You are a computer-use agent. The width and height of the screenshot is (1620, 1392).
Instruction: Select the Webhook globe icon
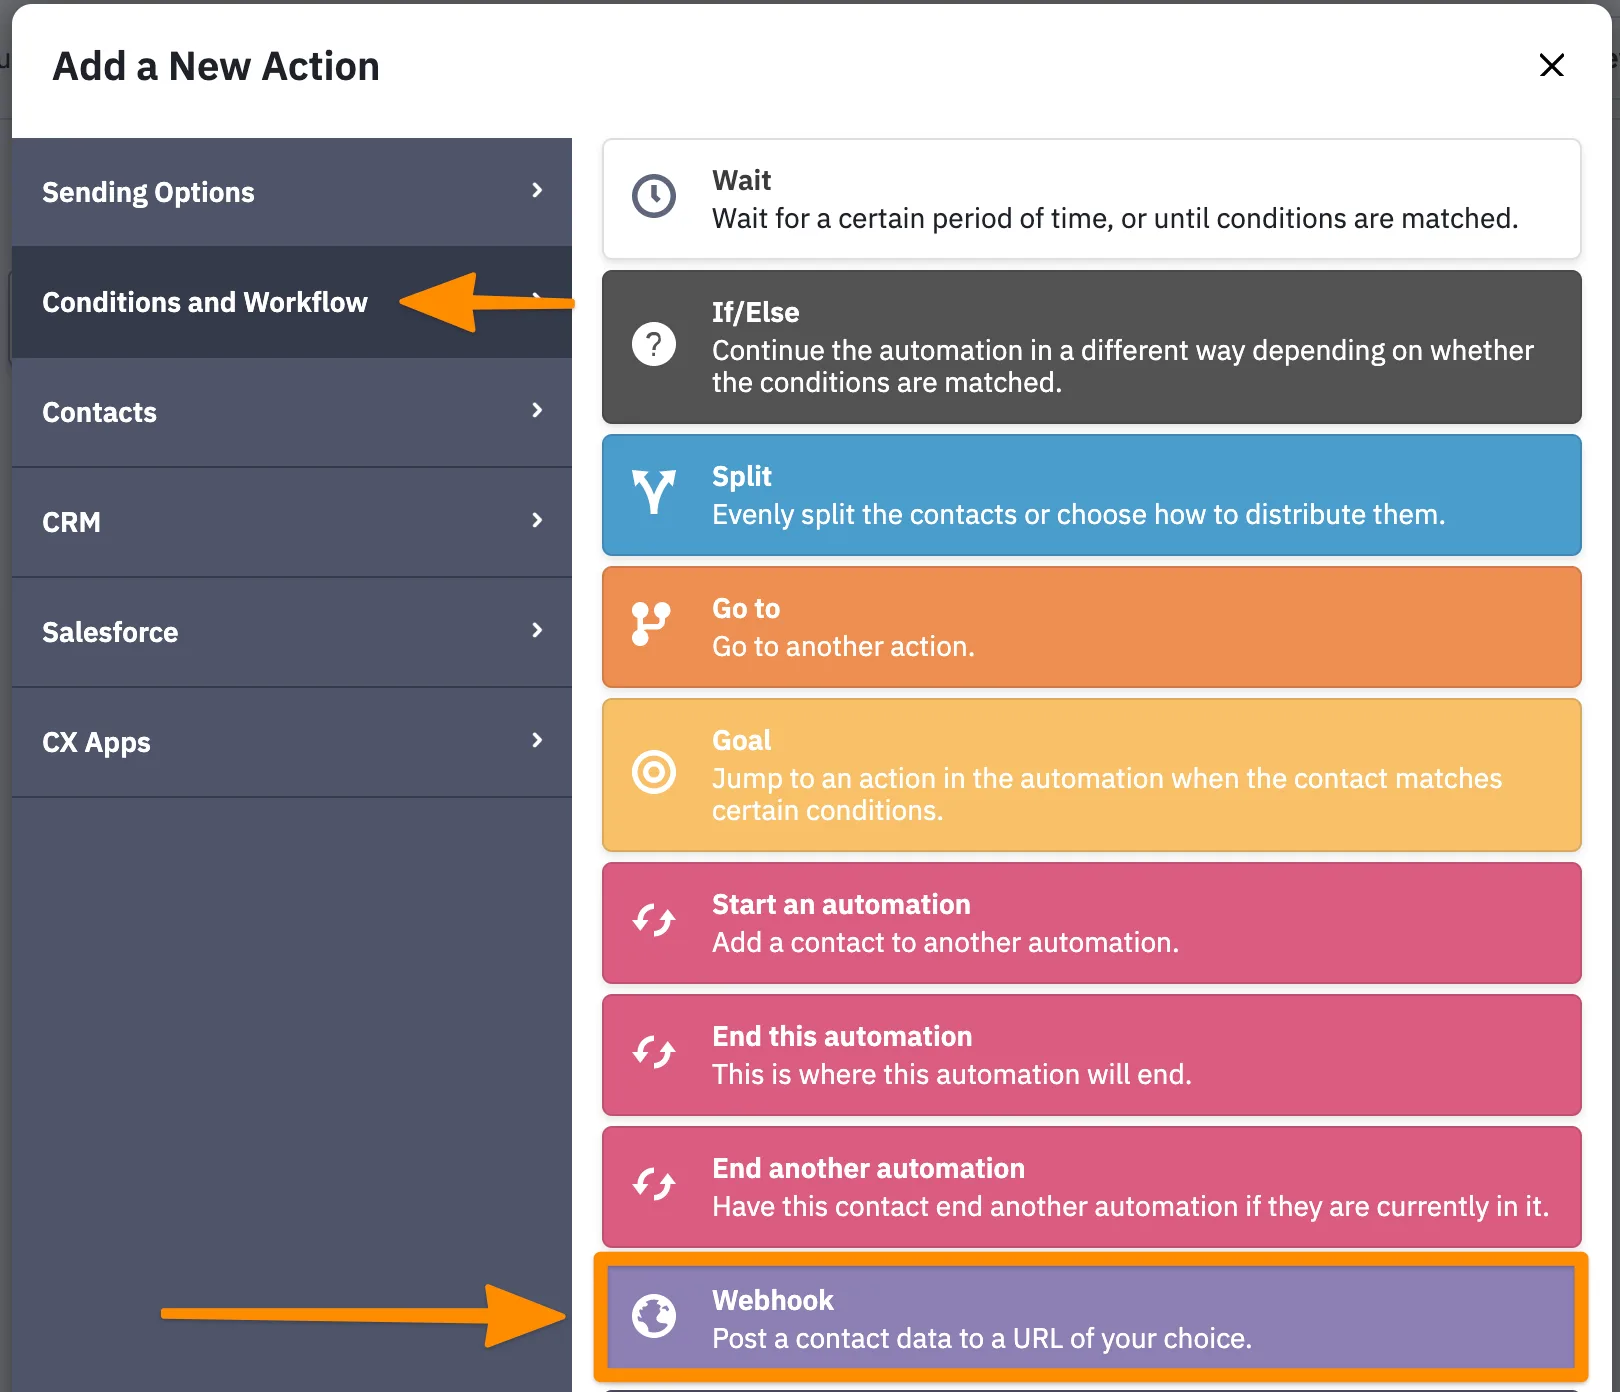click(654, 1317)
